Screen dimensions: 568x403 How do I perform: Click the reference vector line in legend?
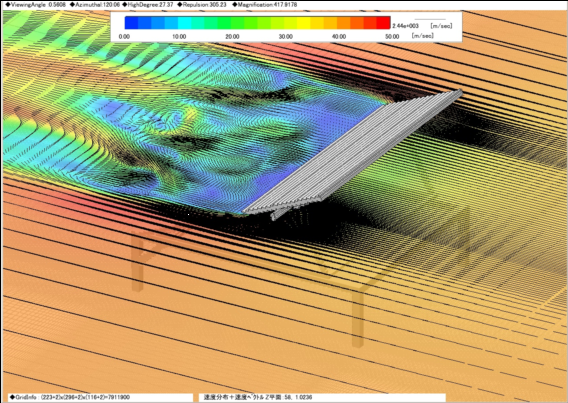[430, 19]
